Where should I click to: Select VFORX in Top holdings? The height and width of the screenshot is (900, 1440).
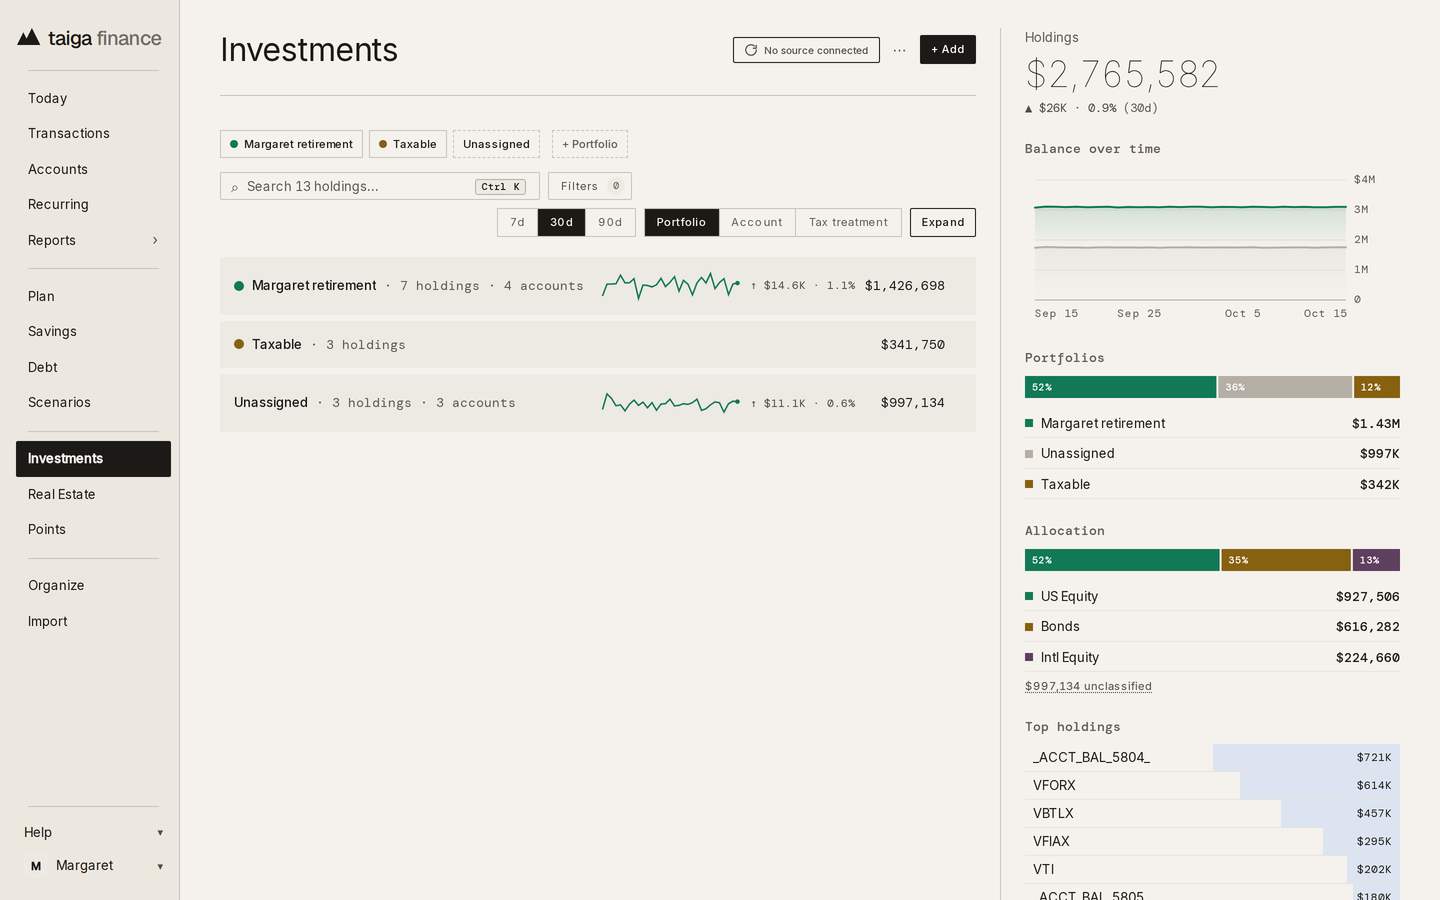1212,785
